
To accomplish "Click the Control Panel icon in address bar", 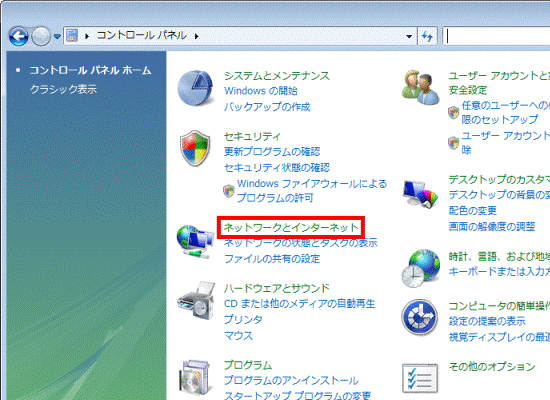I will (x=72, y=35).
